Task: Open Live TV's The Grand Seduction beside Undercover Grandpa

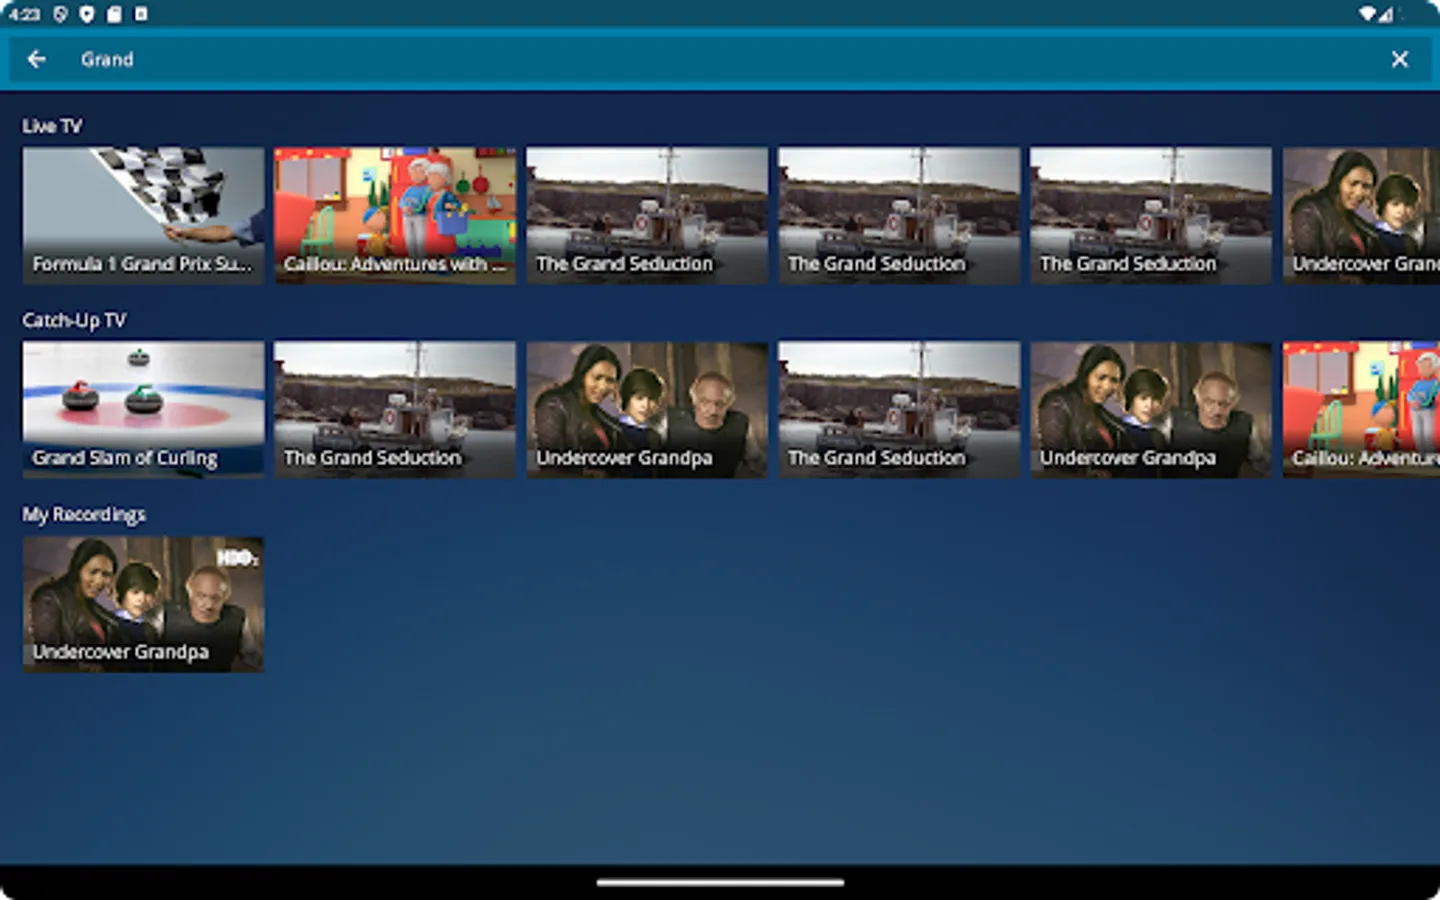Action: click(x=1151, y=216)
